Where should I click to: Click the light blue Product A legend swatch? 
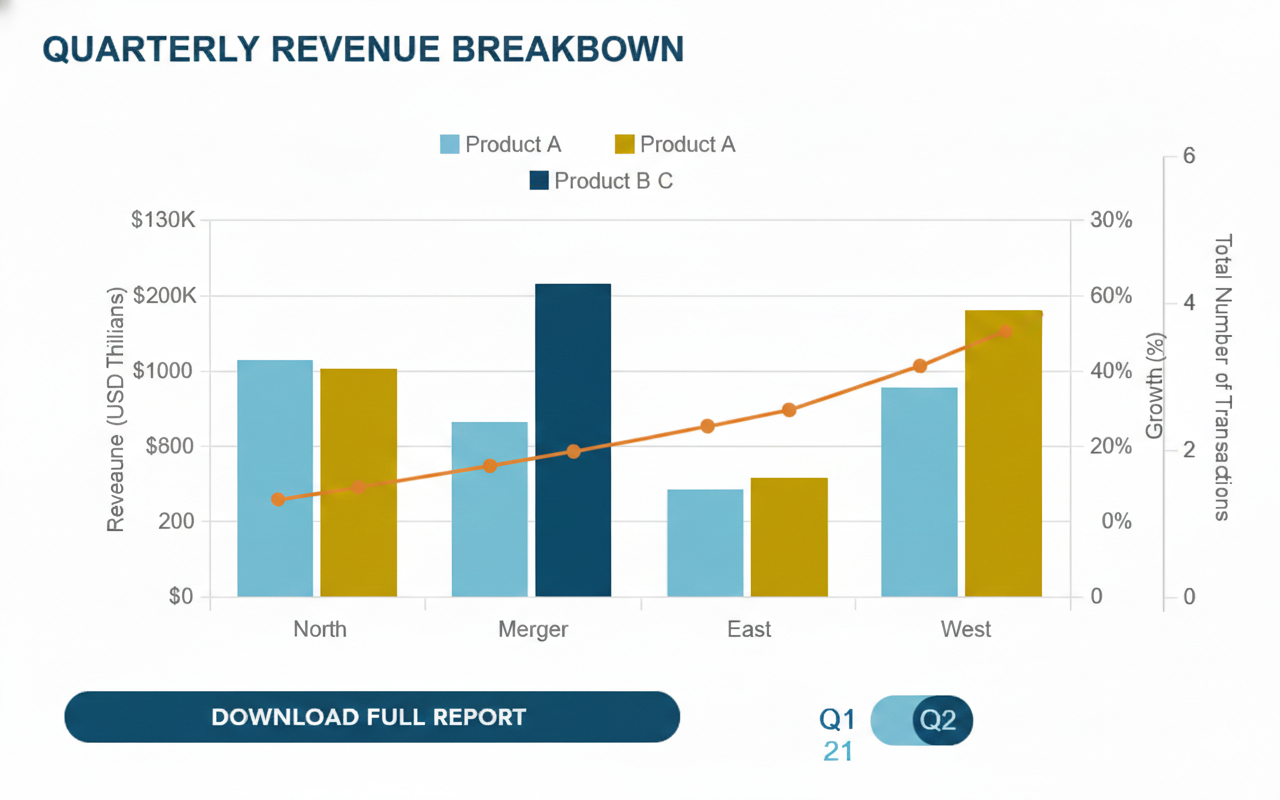click(450, 144)
